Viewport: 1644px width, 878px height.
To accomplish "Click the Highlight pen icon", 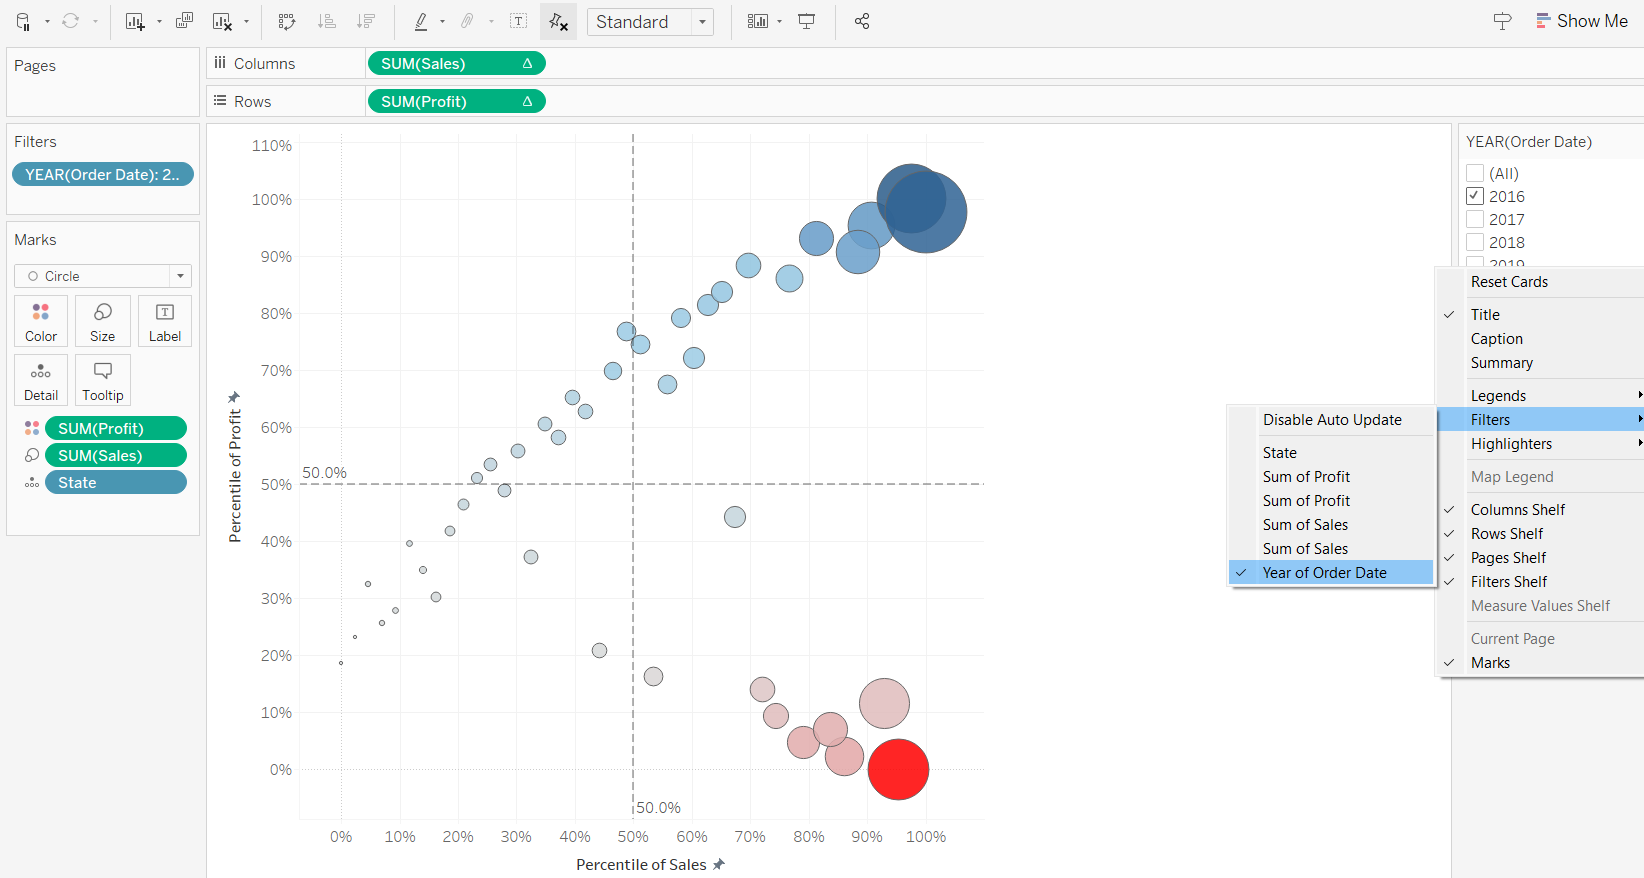I will pyautogui.click(x=421, y=21).
